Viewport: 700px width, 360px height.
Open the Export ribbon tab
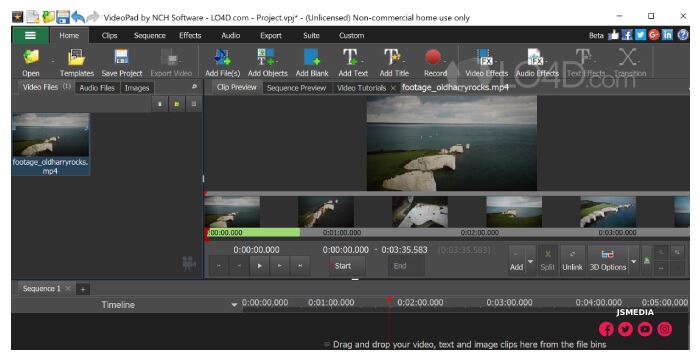[x=271, y=35]
